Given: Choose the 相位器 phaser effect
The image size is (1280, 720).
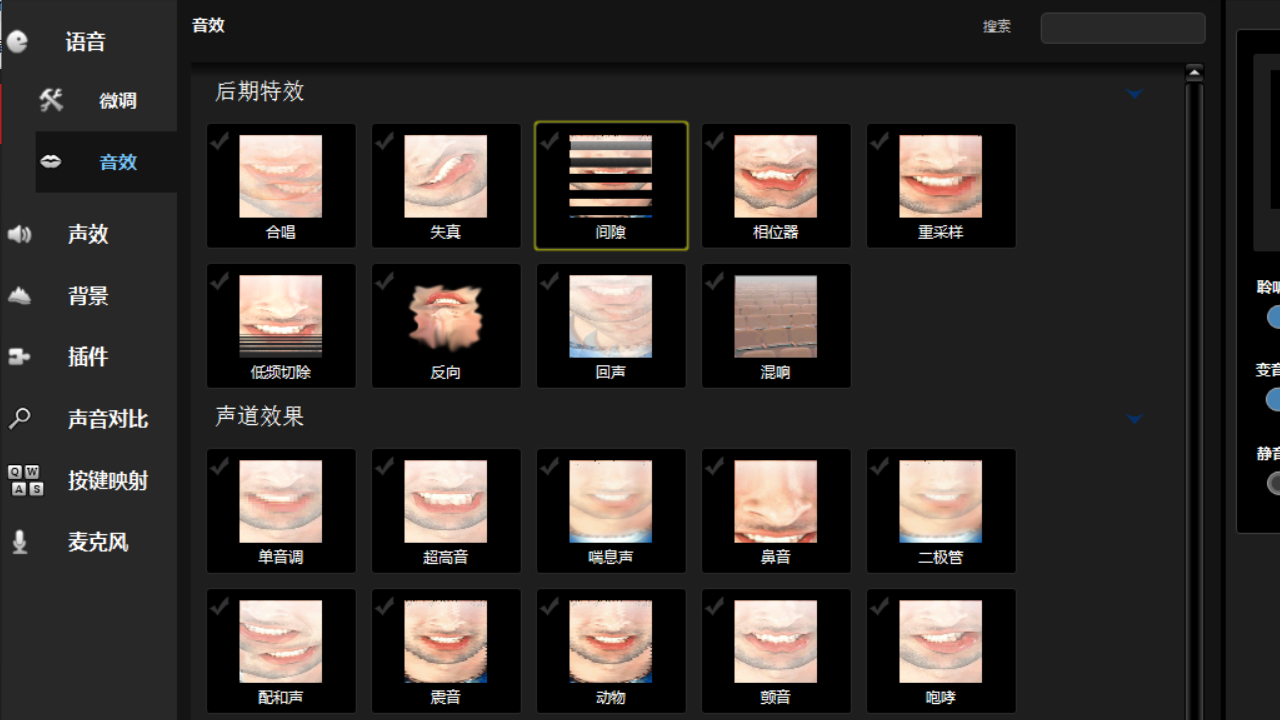Looking at the screenshot, I should pyautogui.click(x=775, y=185).
